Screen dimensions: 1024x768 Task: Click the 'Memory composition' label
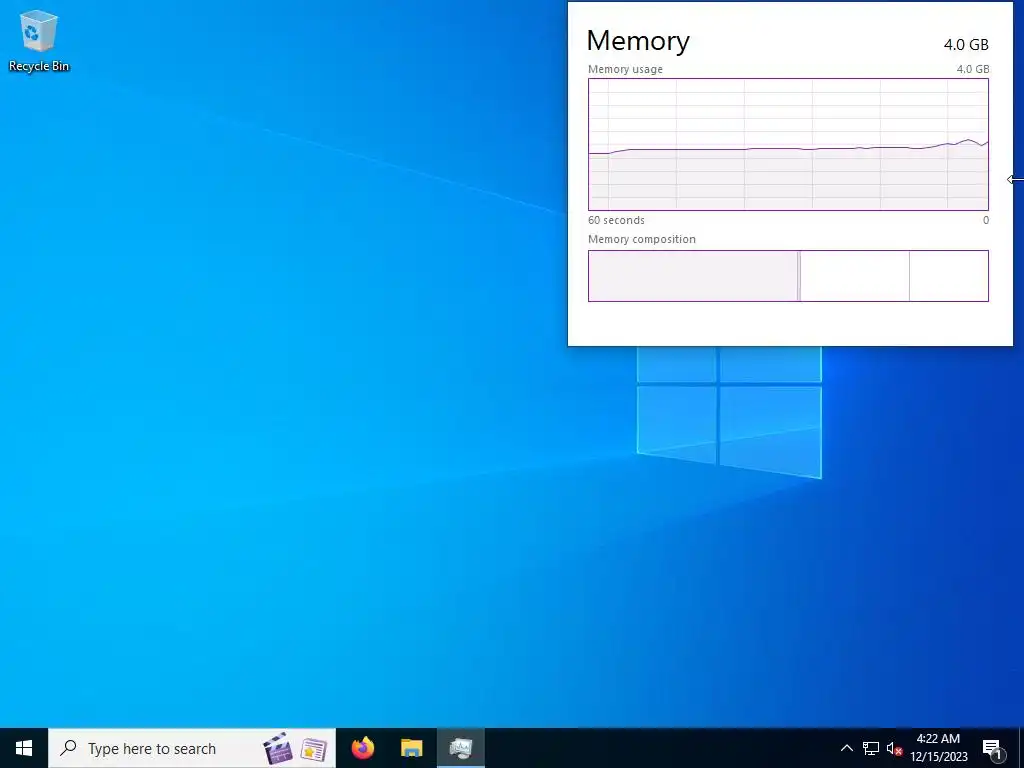coord(641,239)
